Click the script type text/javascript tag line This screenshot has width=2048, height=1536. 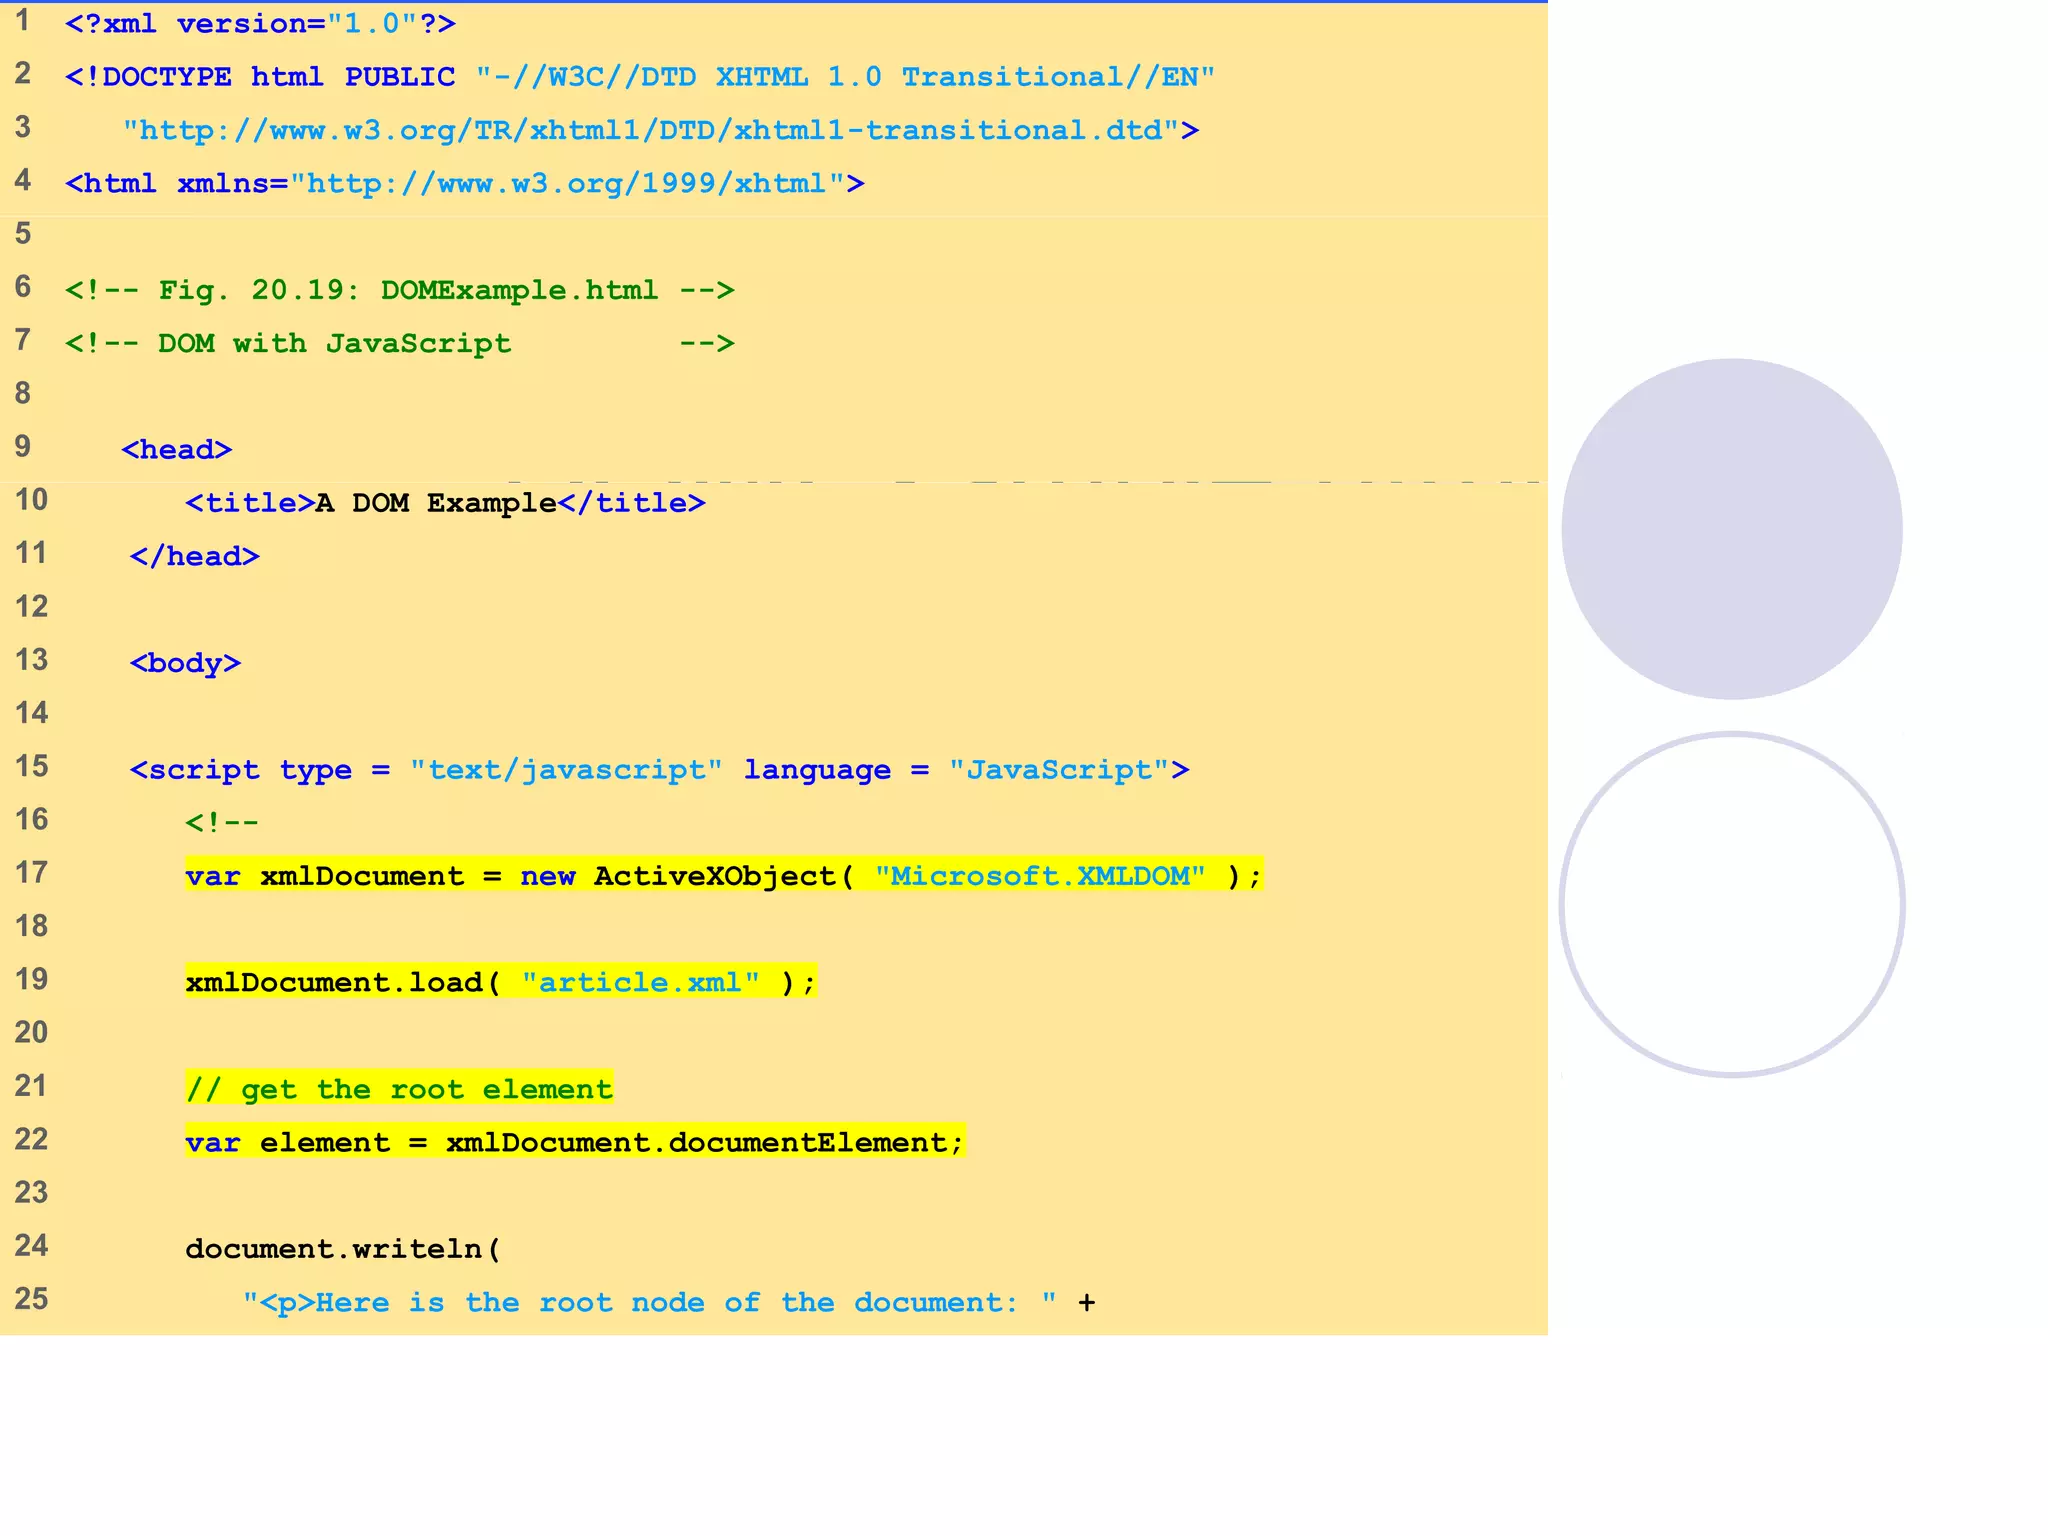coord(660,770)
